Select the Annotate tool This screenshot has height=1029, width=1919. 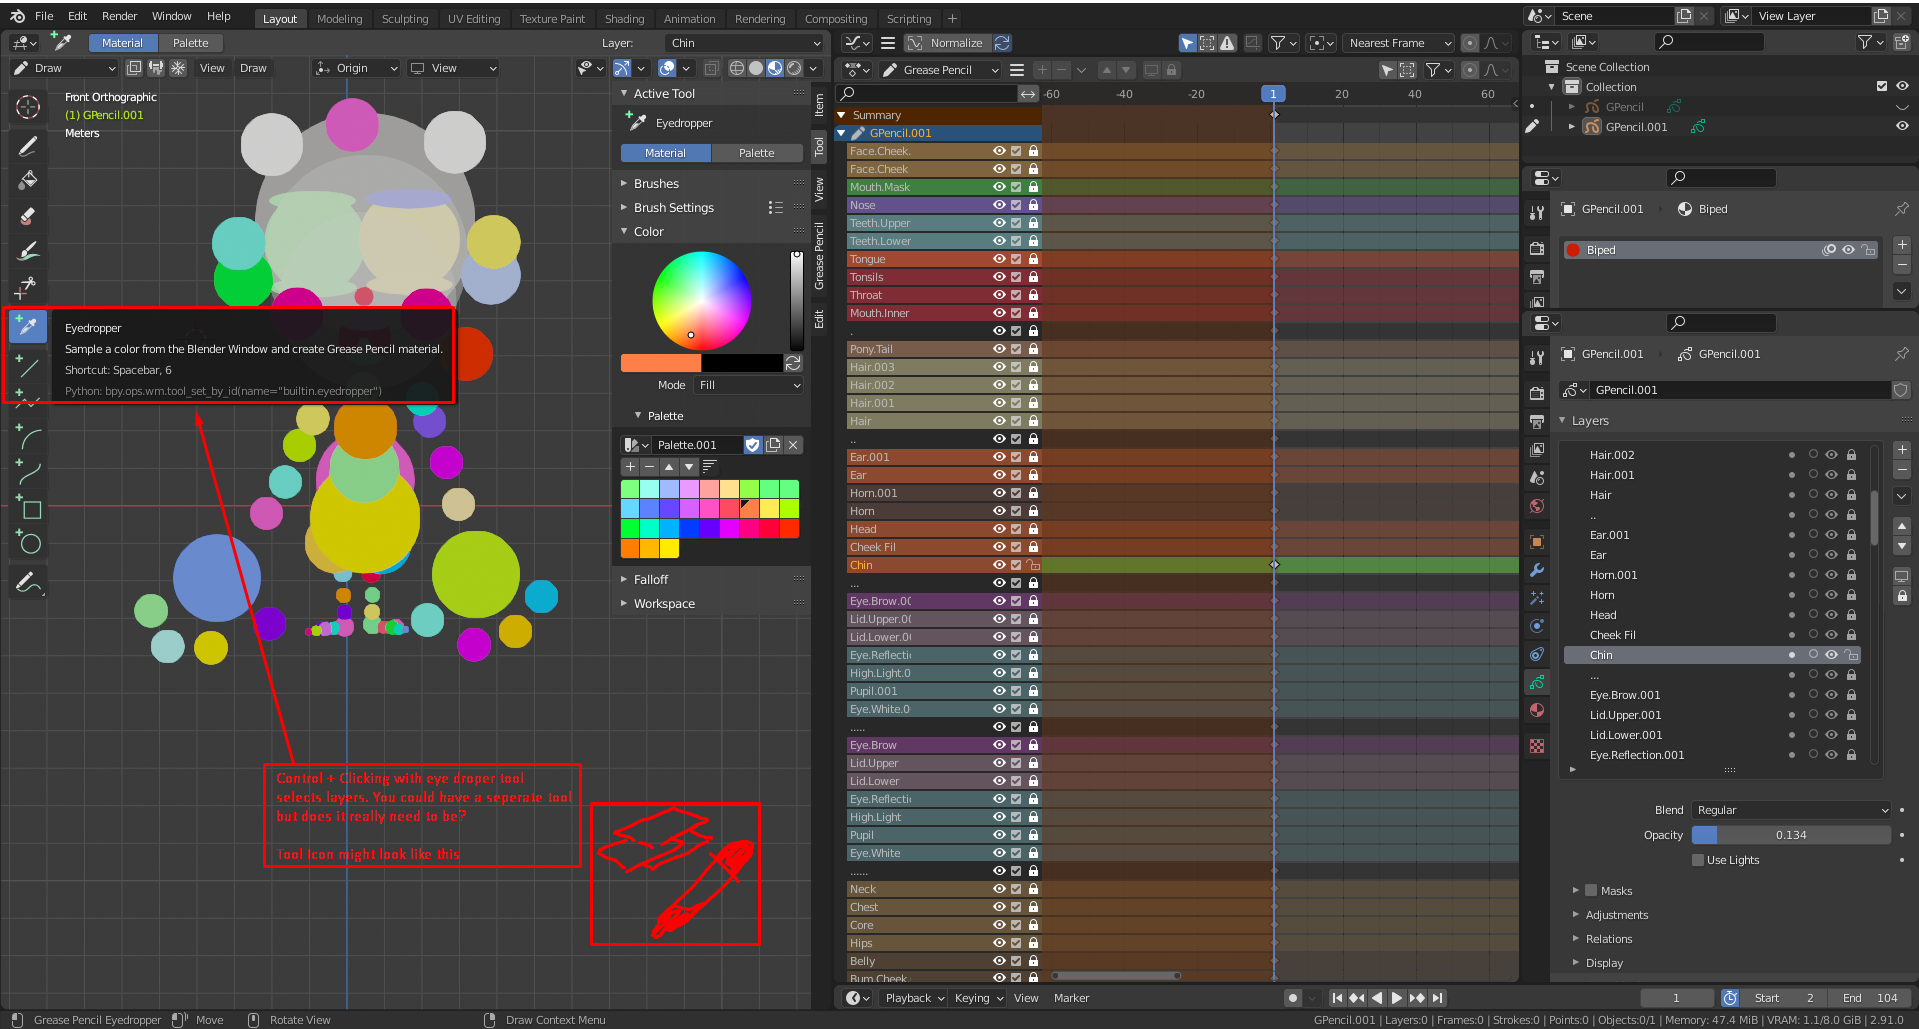click(x=28, y=582)
